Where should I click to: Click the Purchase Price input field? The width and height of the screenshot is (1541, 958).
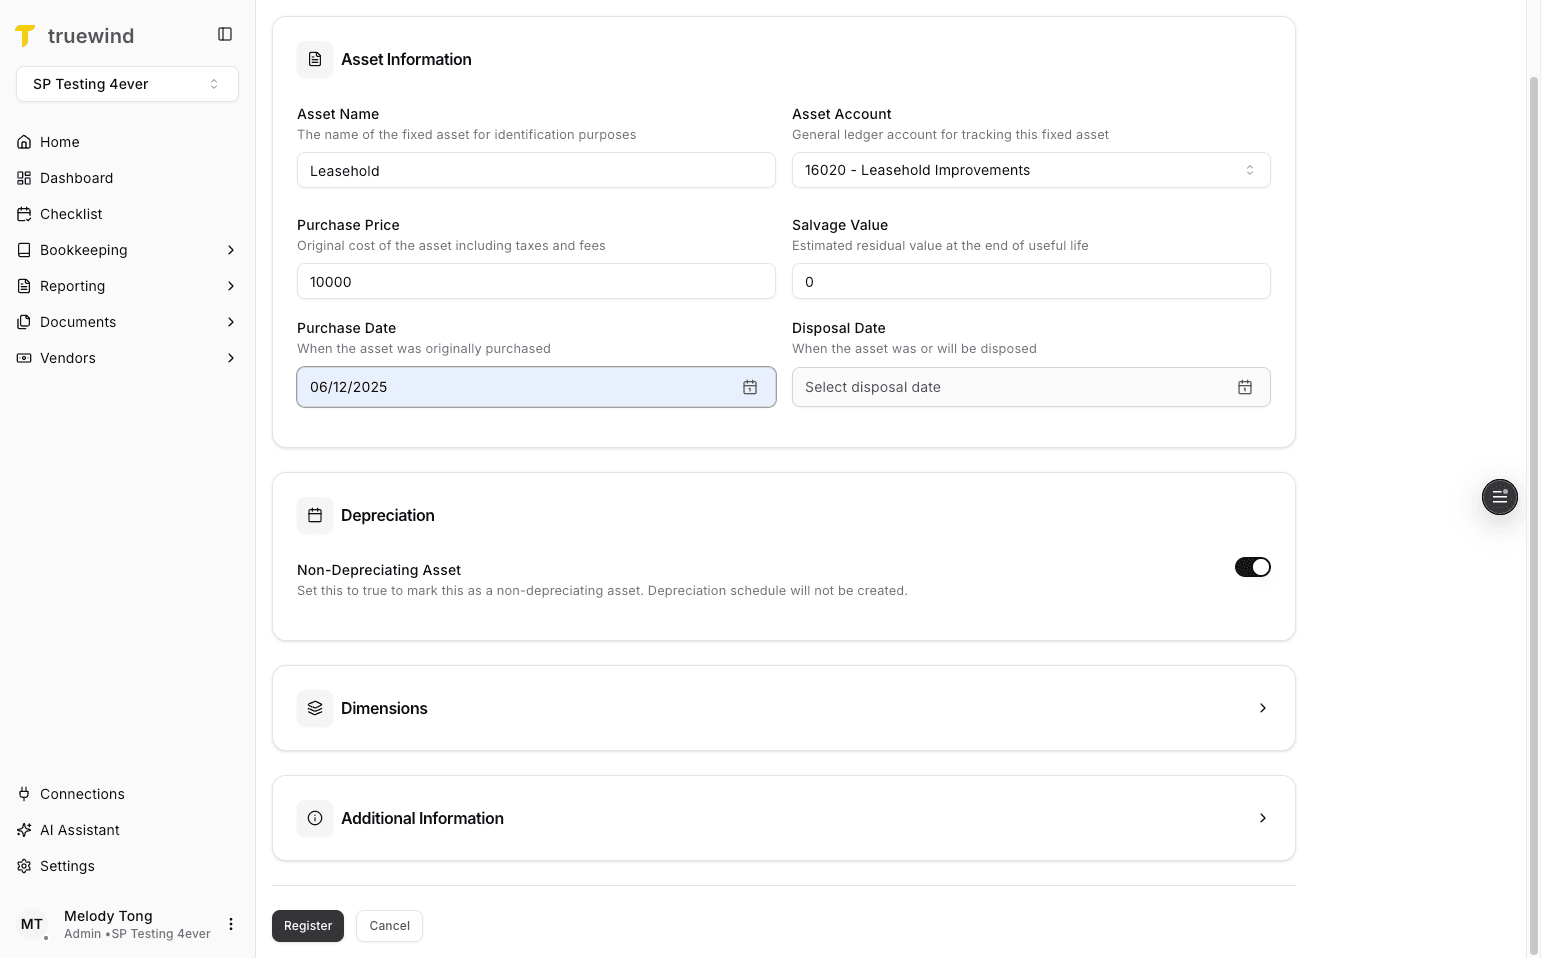coord(536,281)
